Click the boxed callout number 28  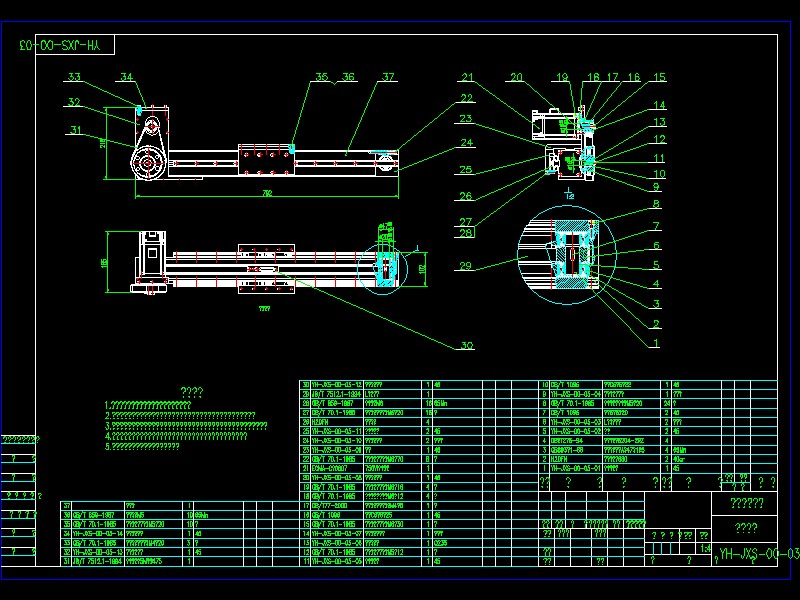click(x=465, y=233)
